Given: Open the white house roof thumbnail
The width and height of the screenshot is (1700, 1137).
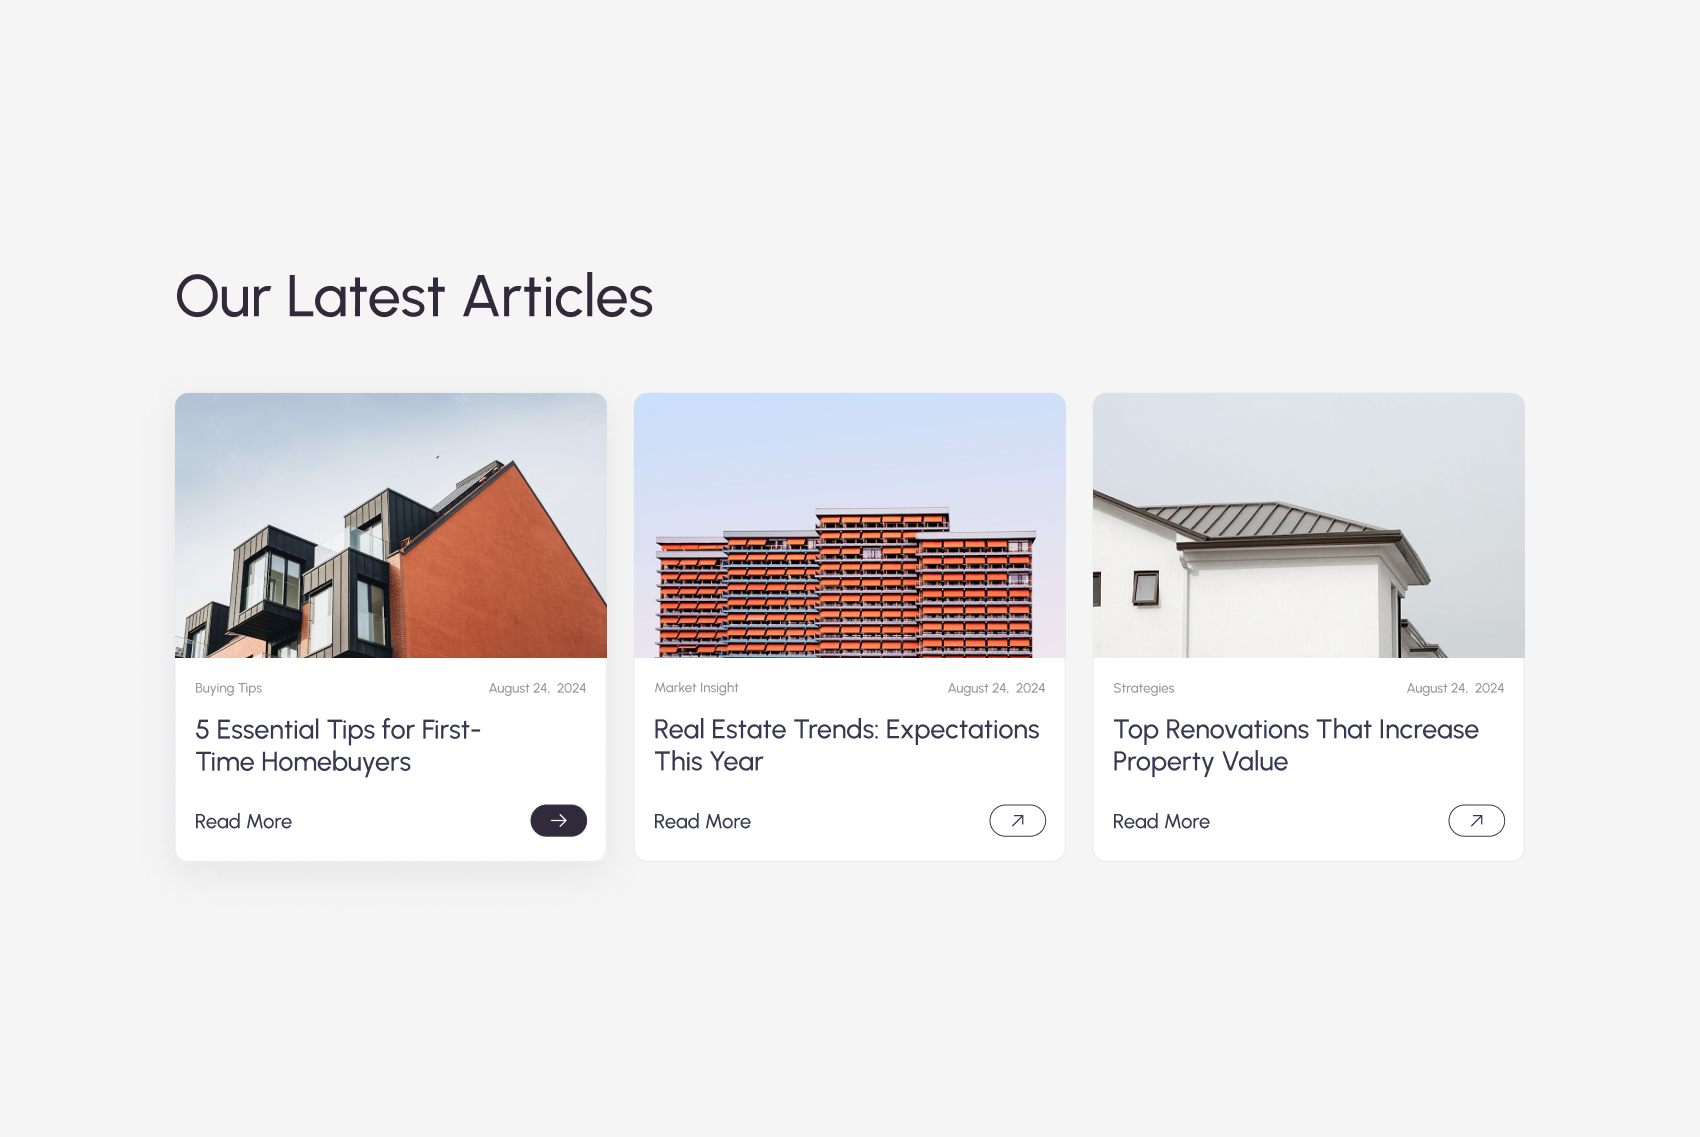Looking at the screenshot, I should point(1309,525).
